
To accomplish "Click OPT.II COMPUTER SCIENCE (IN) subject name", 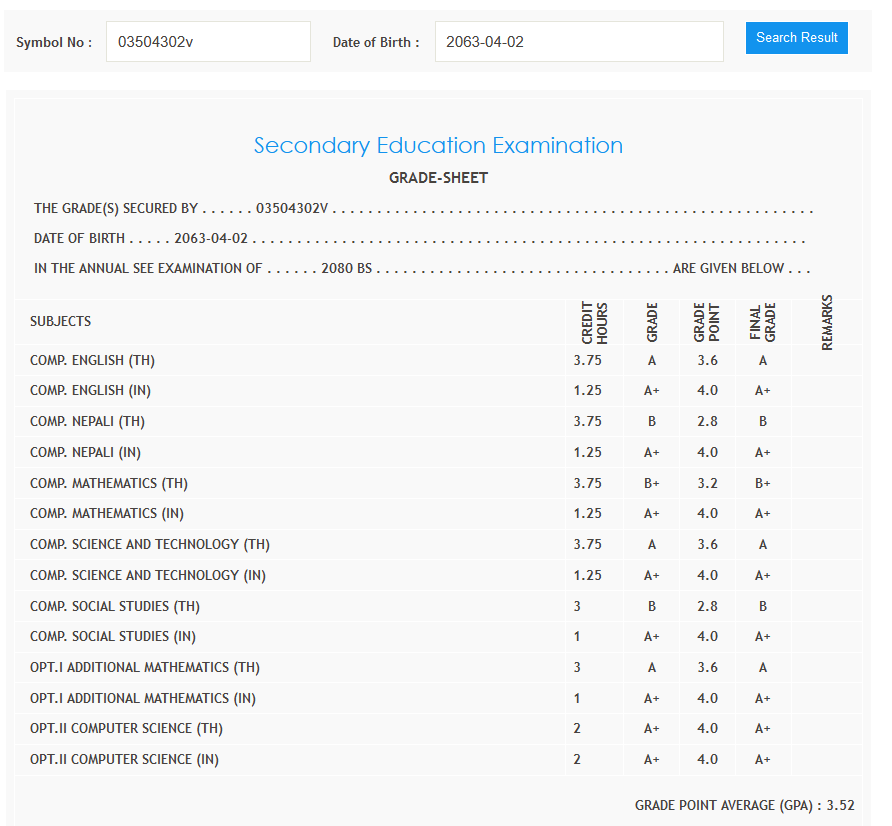I will [124, 760].
